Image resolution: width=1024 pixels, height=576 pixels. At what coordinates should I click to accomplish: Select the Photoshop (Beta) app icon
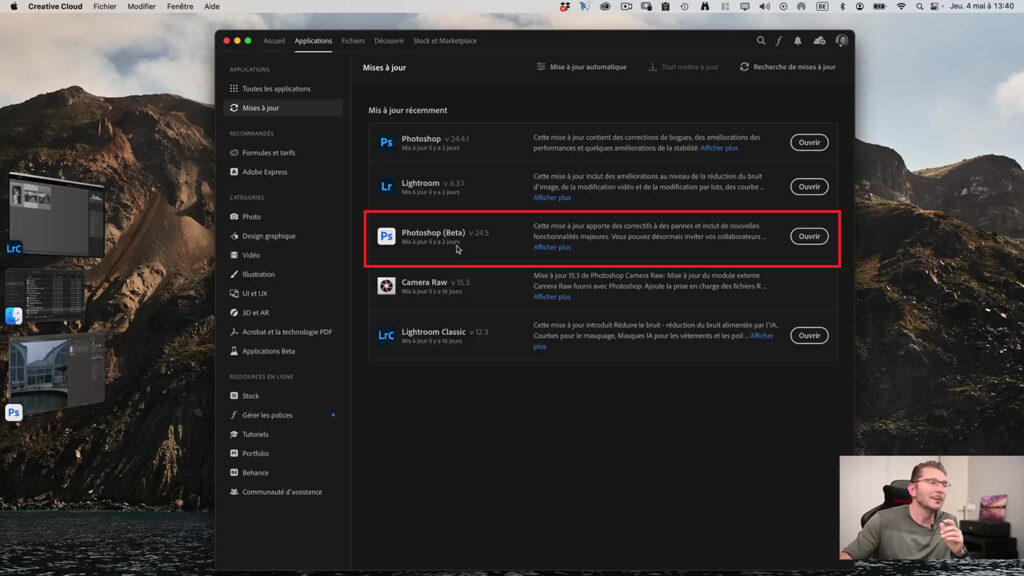(x=386, y=236)
